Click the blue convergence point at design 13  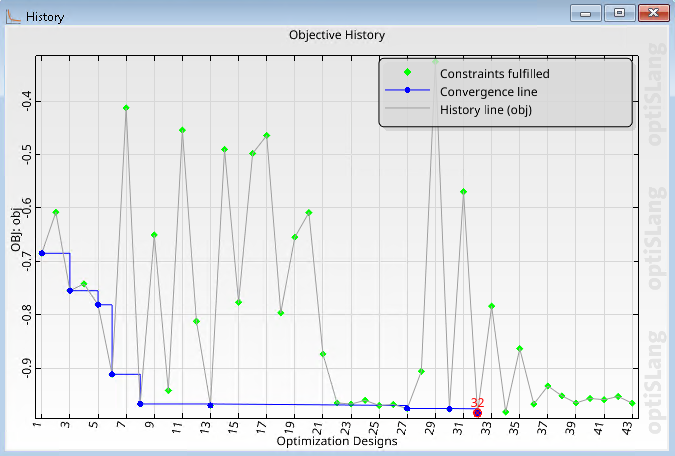click(210, 405)
